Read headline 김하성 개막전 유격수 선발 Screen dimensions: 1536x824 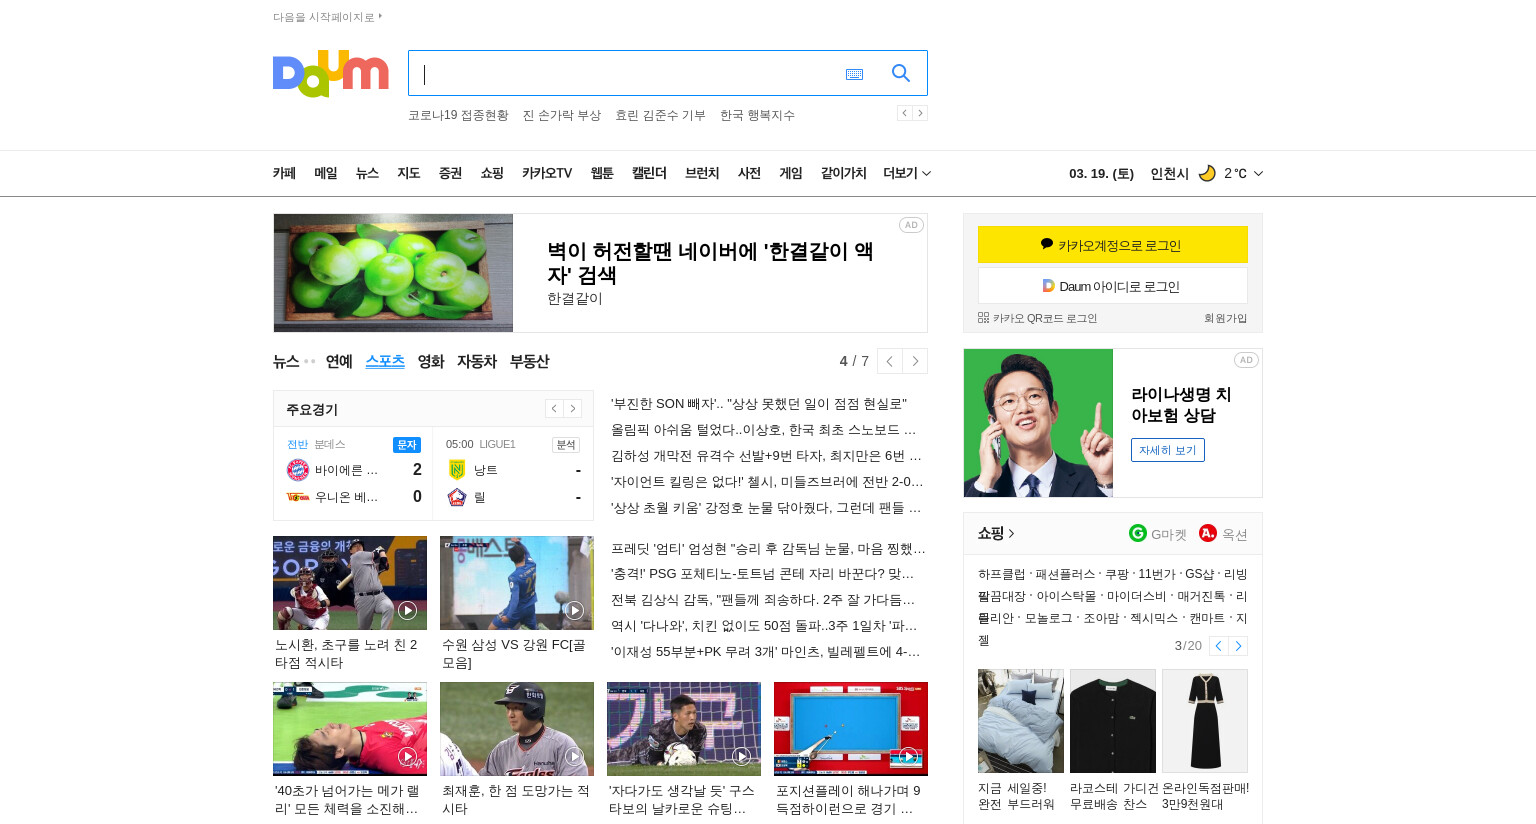[767, 455]
